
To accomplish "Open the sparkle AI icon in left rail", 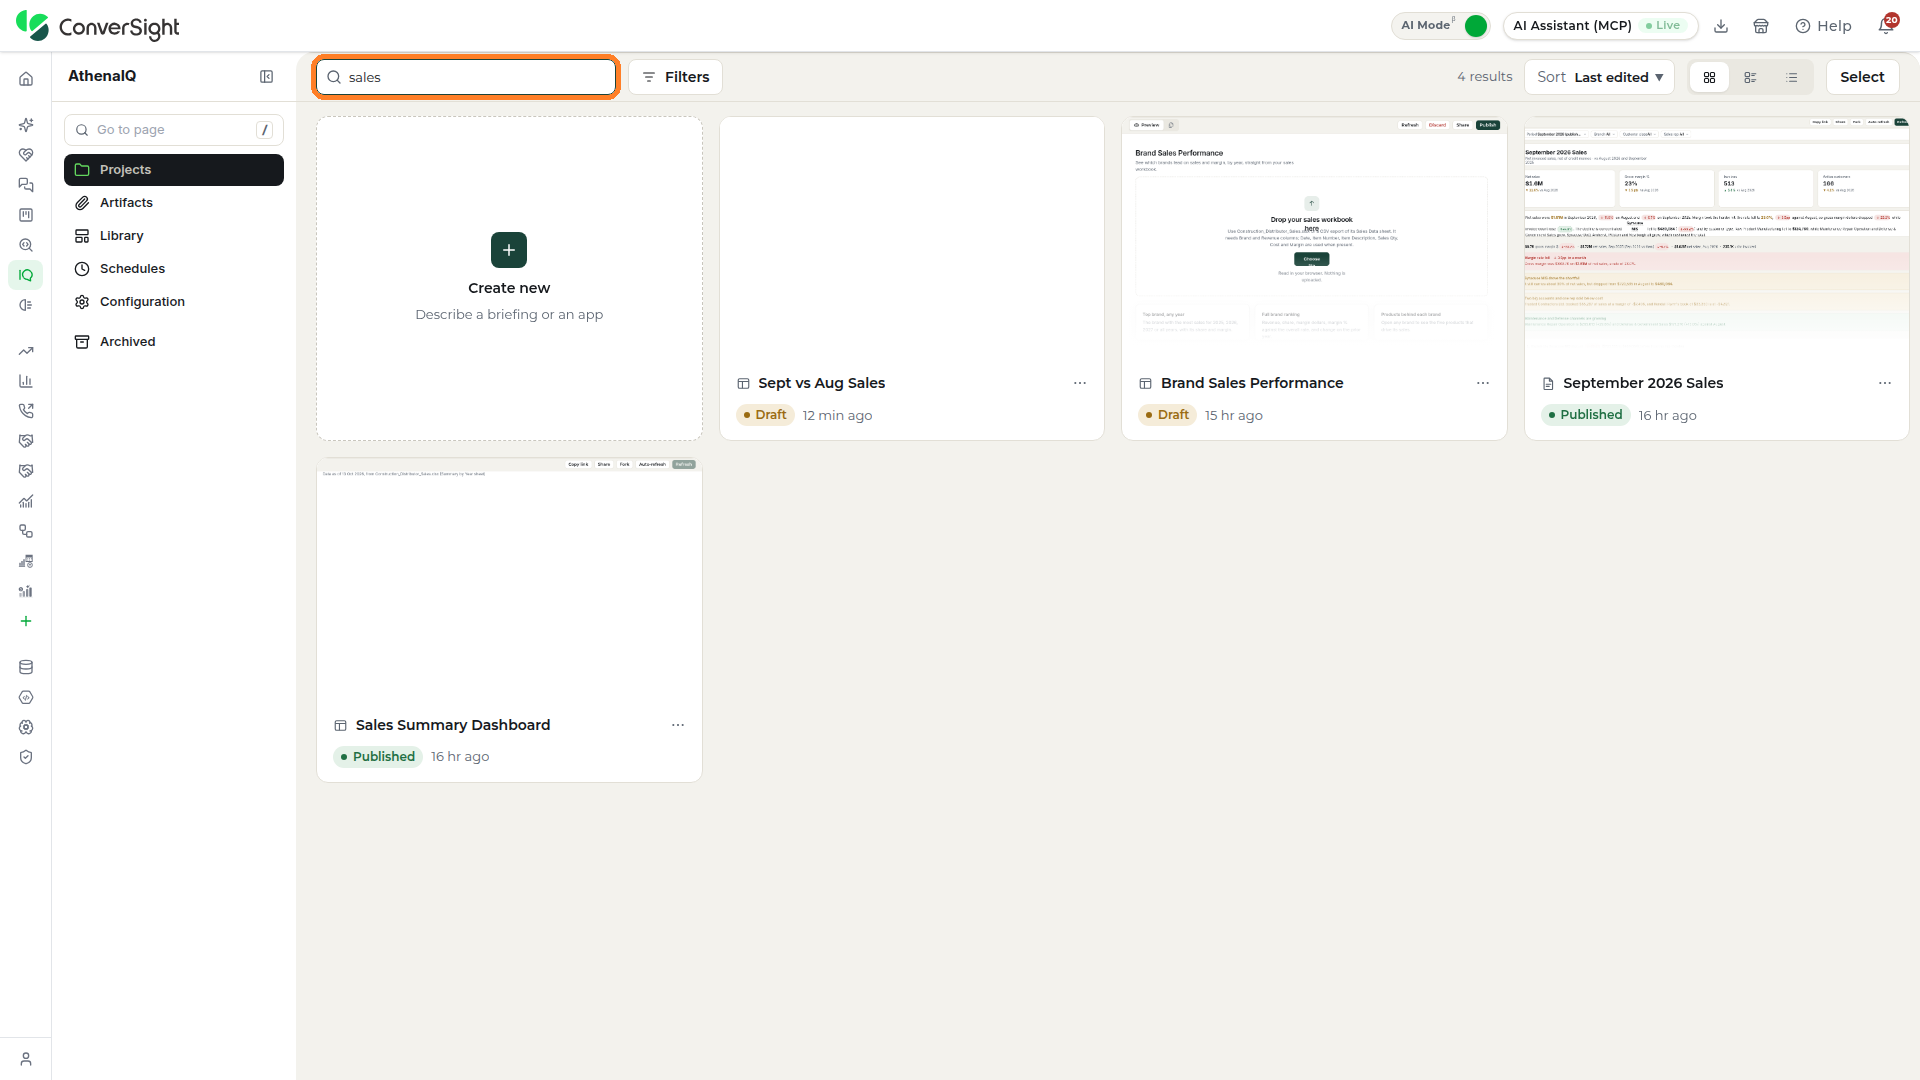I will [x=26, y=125].
